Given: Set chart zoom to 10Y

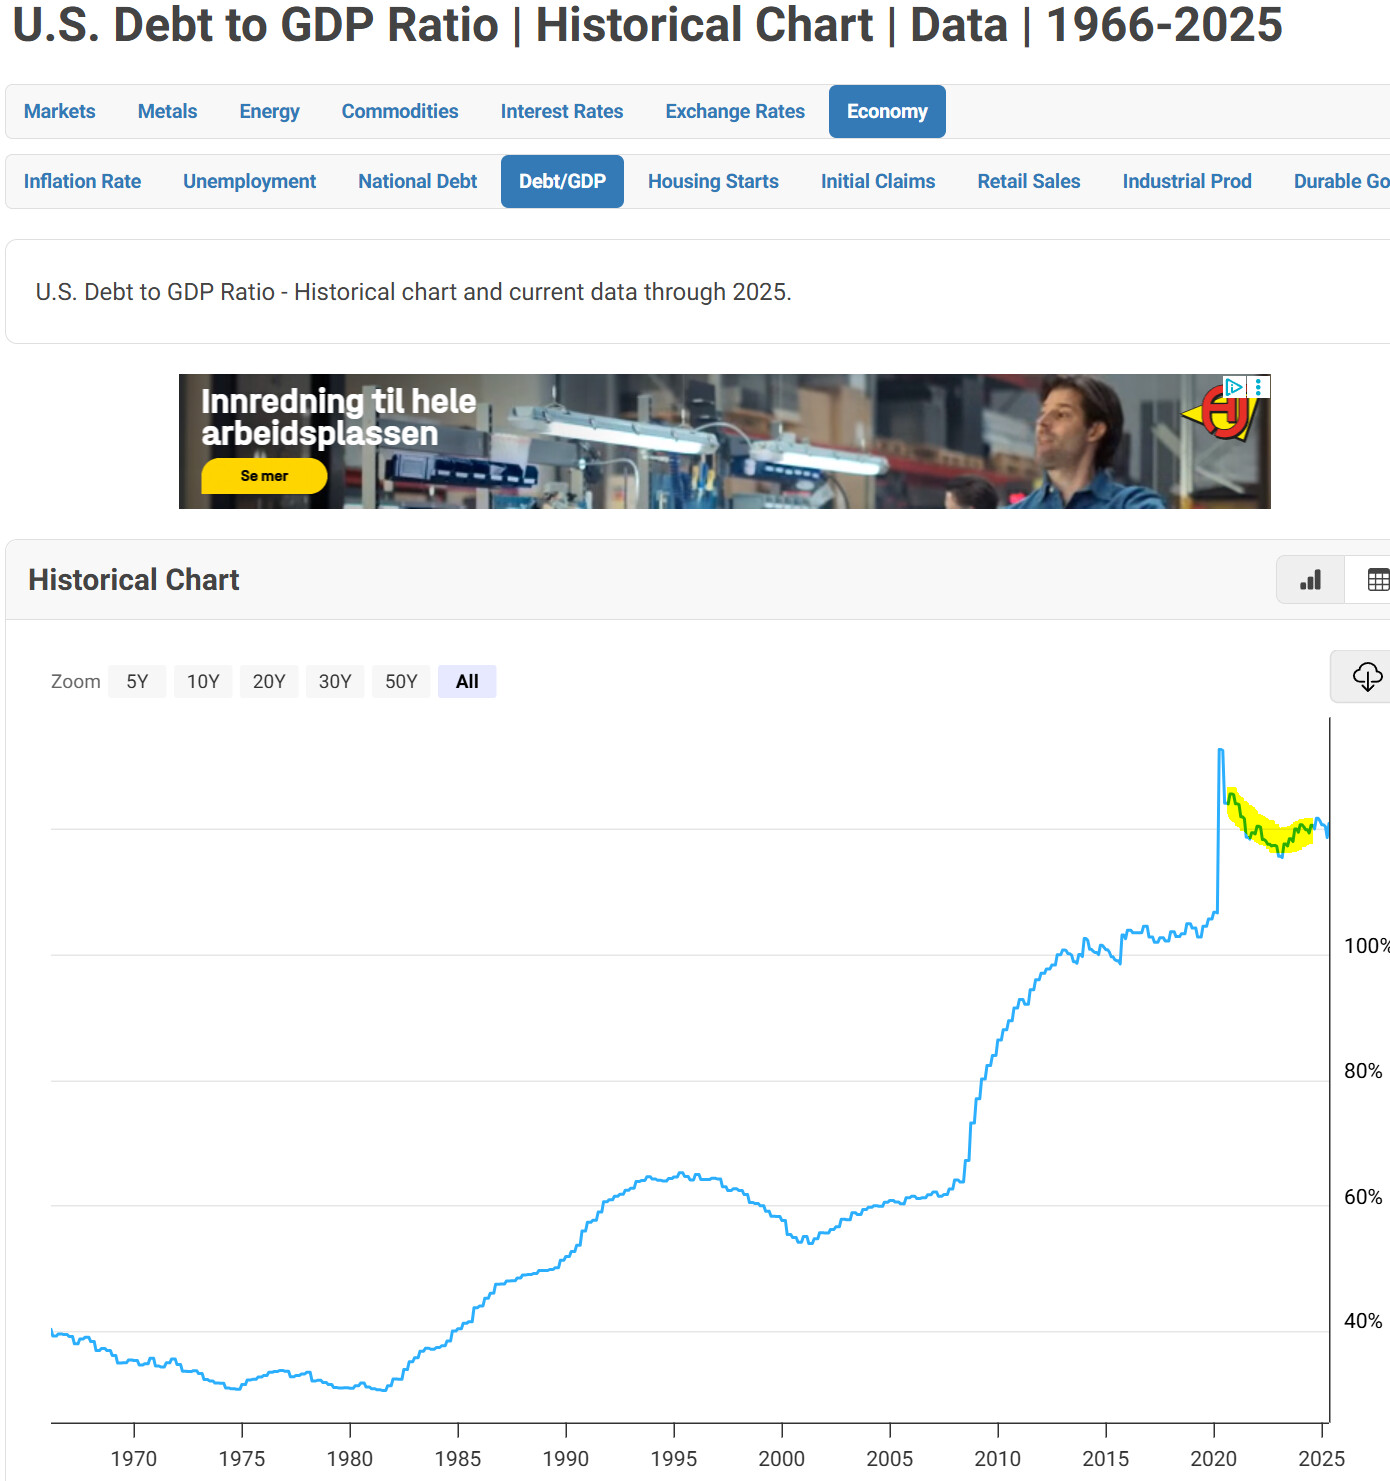Looking at the screenshot, I should click(203, 682).
